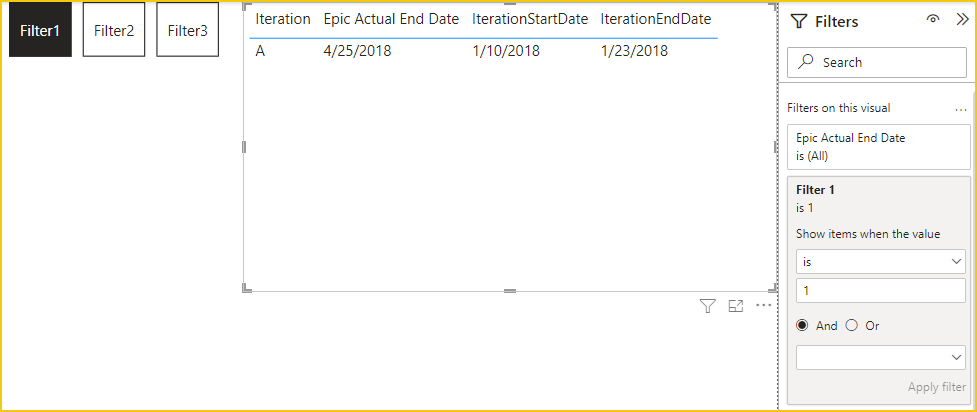
Task: Open the 'is' condition dropdown
Action: tap(880, 262)
